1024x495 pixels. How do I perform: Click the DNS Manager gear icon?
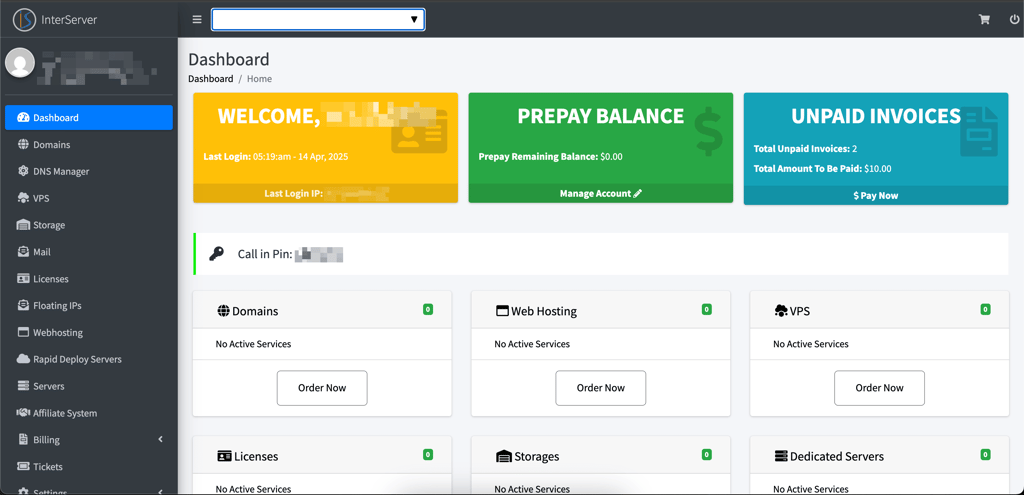(x=23, y=171)
